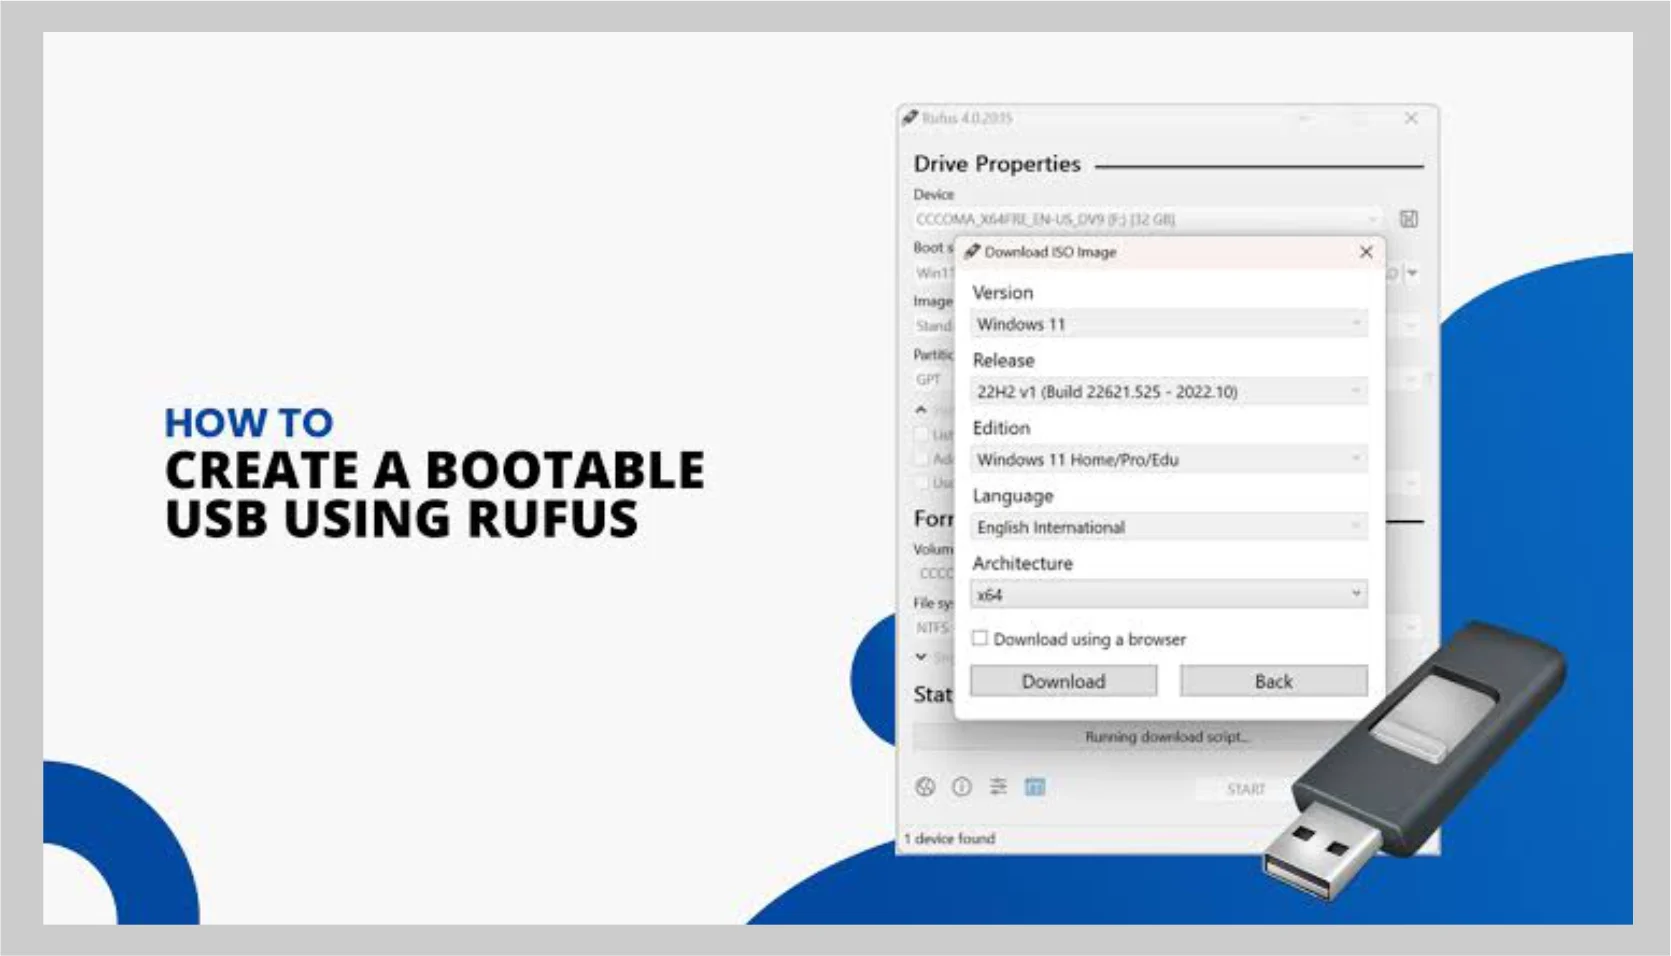
Task: Click the NTFS file system field
Action: (933, 627)
